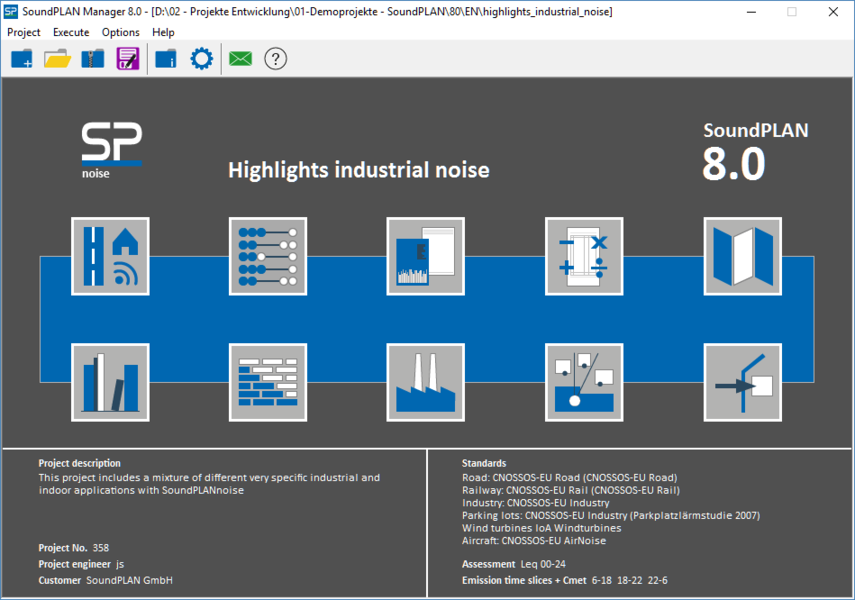Click the zipped project folder icon
The width and height of the screenshot is (855, 600).
pos(92,59)
